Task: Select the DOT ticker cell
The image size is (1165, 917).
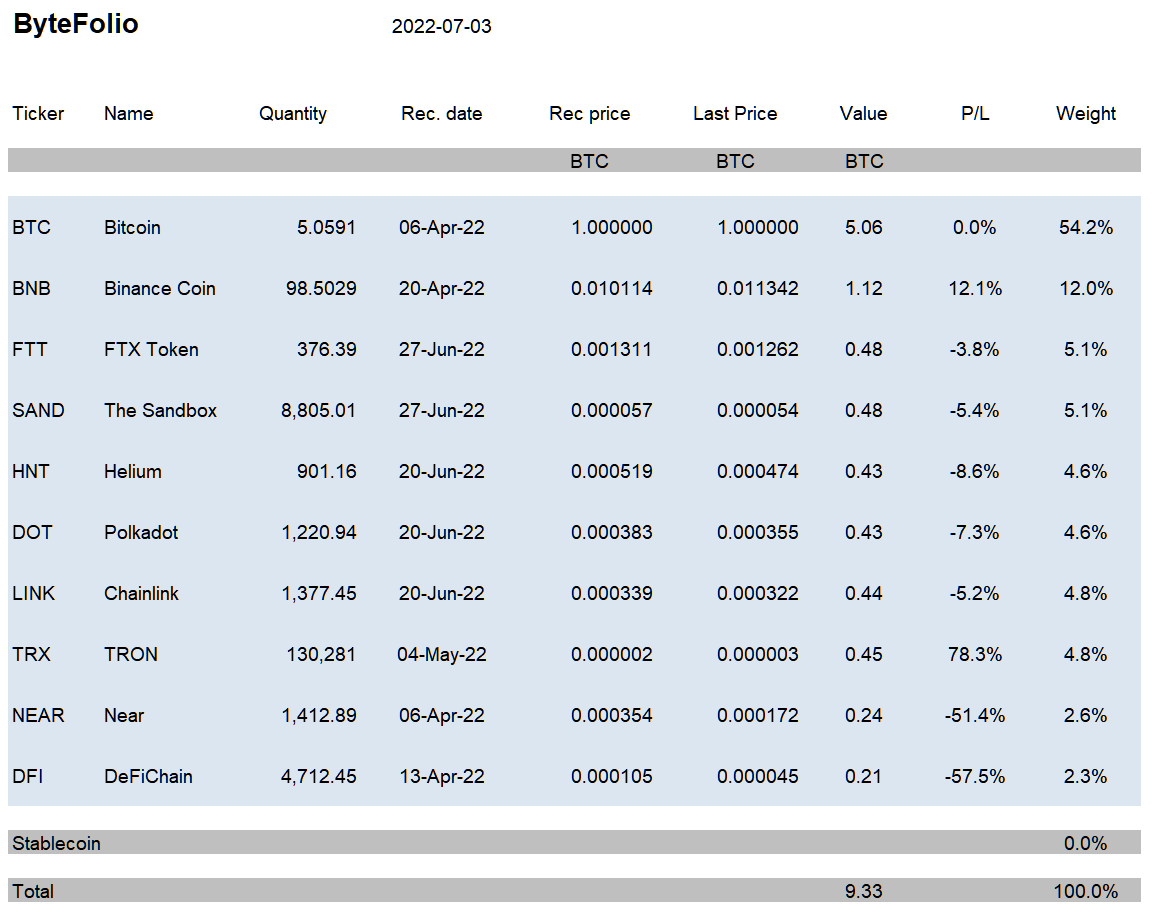Action: click(32, 532)
